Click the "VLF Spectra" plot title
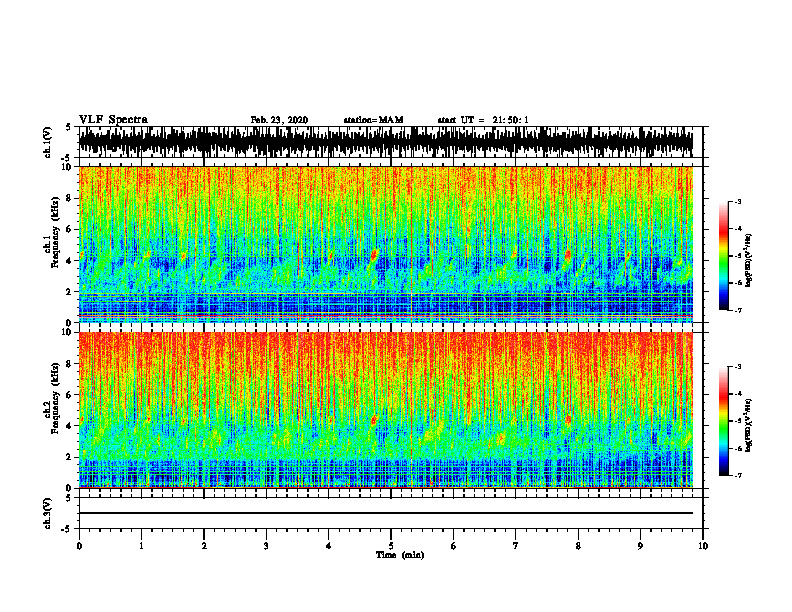The height and width of the screenshot is (612, 792). 113,120
